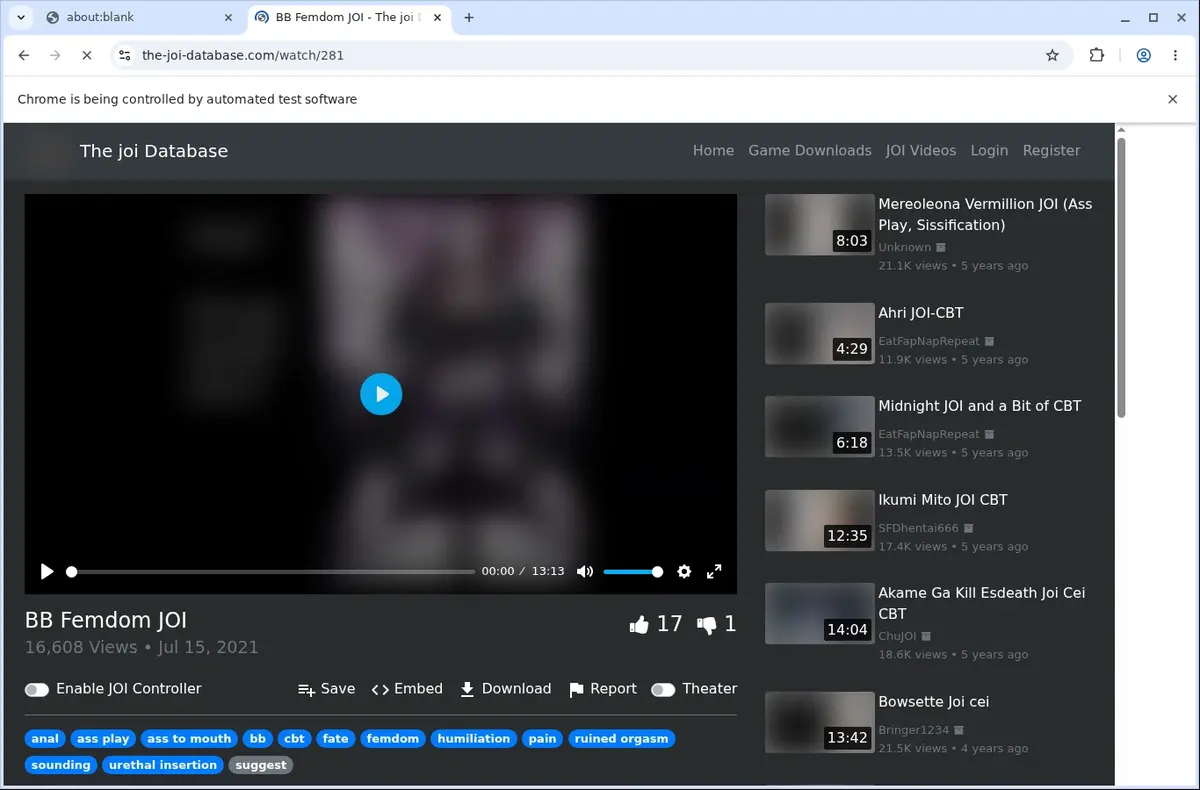Open the Bowsette Joi cei video title
Screen dimensions: 1200x790
click(x=934, y=702)
